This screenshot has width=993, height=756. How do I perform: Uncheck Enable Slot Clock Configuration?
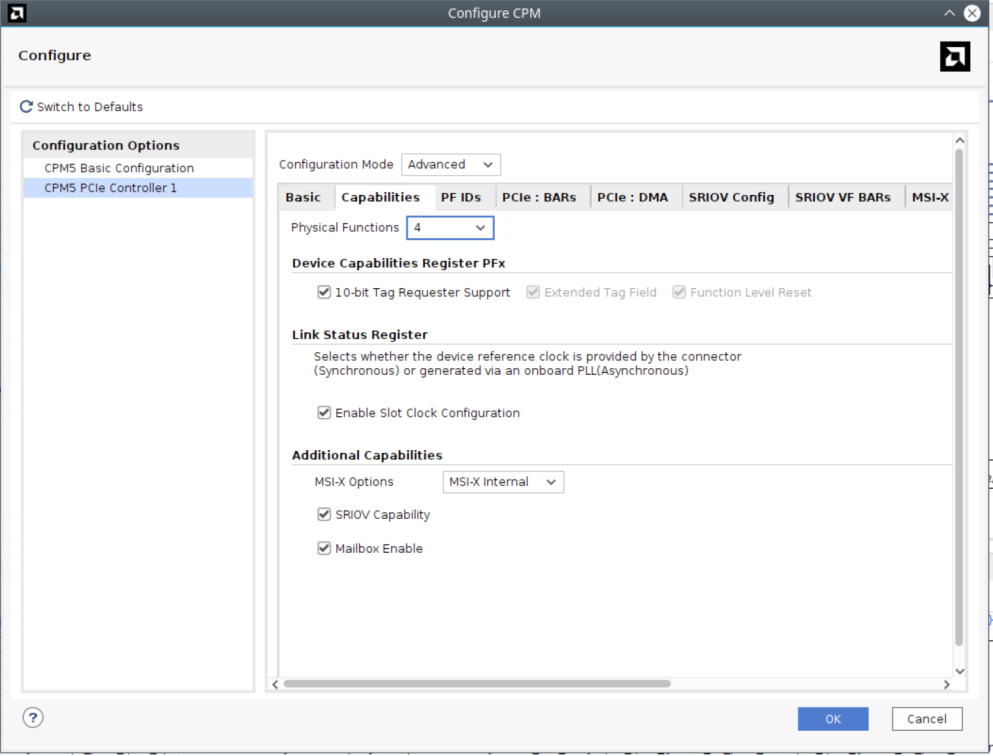coord(324,413)
